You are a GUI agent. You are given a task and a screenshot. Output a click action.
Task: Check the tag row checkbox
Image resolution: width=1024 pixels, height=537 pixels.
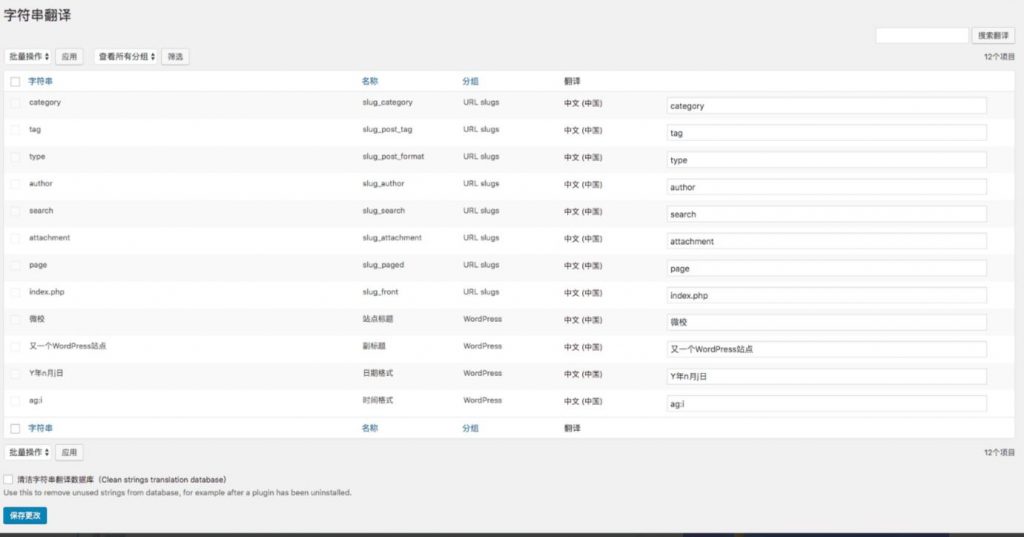coord(15,130)
